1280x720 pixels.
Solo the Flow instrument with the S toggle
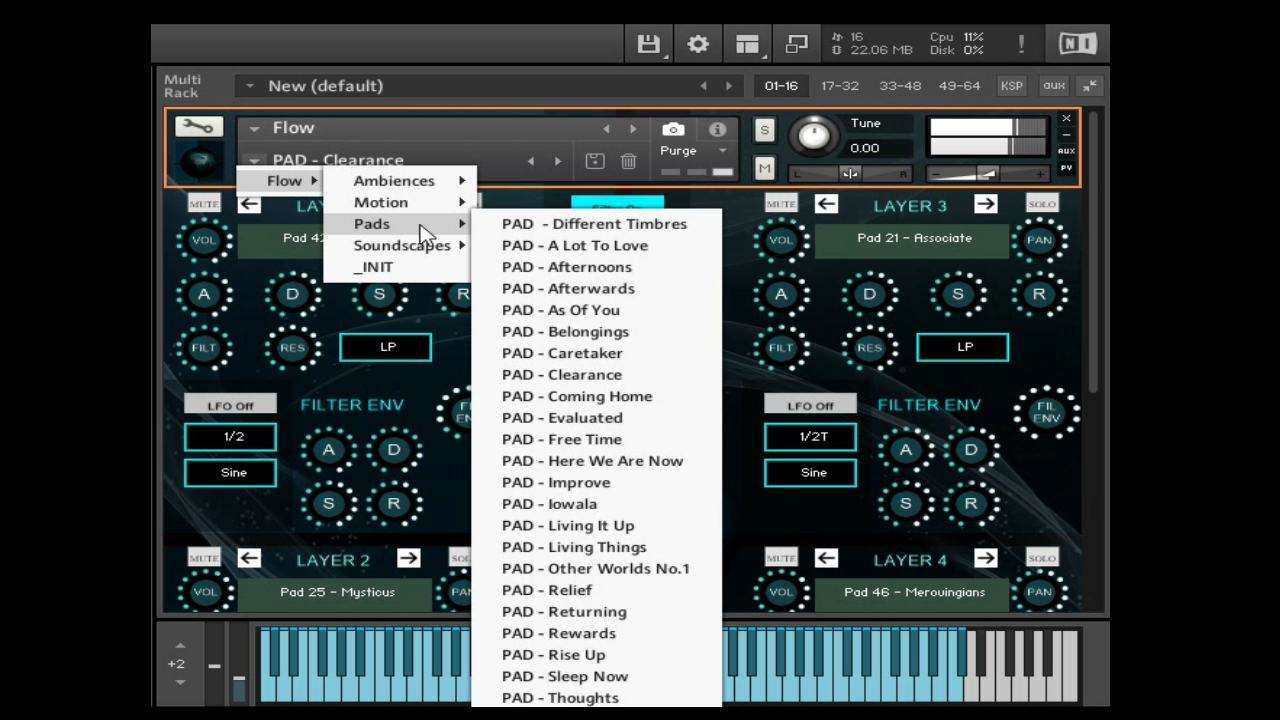click(764, 129)
